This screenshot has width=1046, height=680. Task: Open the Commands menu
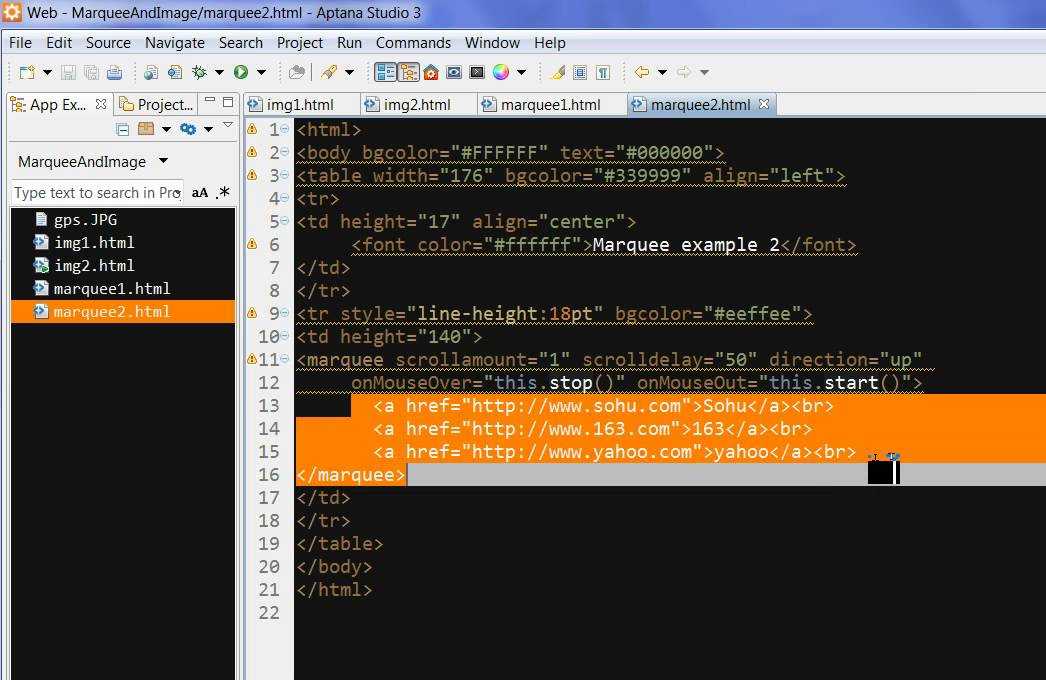click(x=413, y=43)
